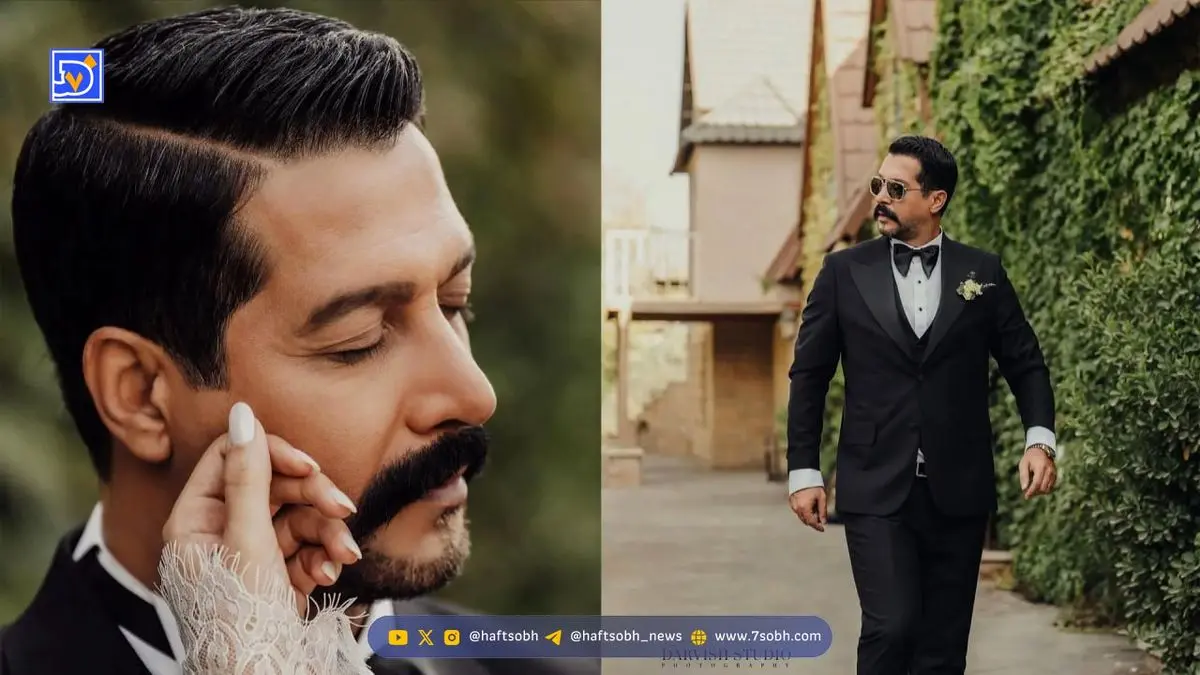Click the aviator sunglasses in right photo
This screenshot has height=675, width=1200.
(x=893, y=188)
